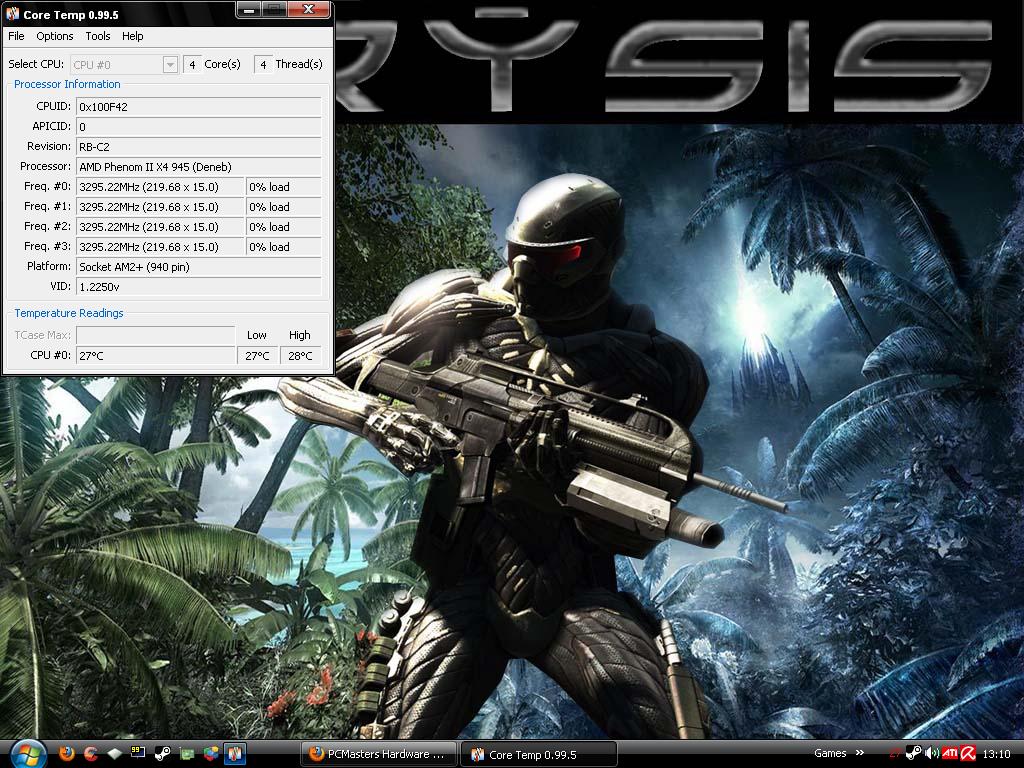The height and width of the screenshot is (768, 1024).
Task: Click the Processor Information group label
Action: coord(67,84)
